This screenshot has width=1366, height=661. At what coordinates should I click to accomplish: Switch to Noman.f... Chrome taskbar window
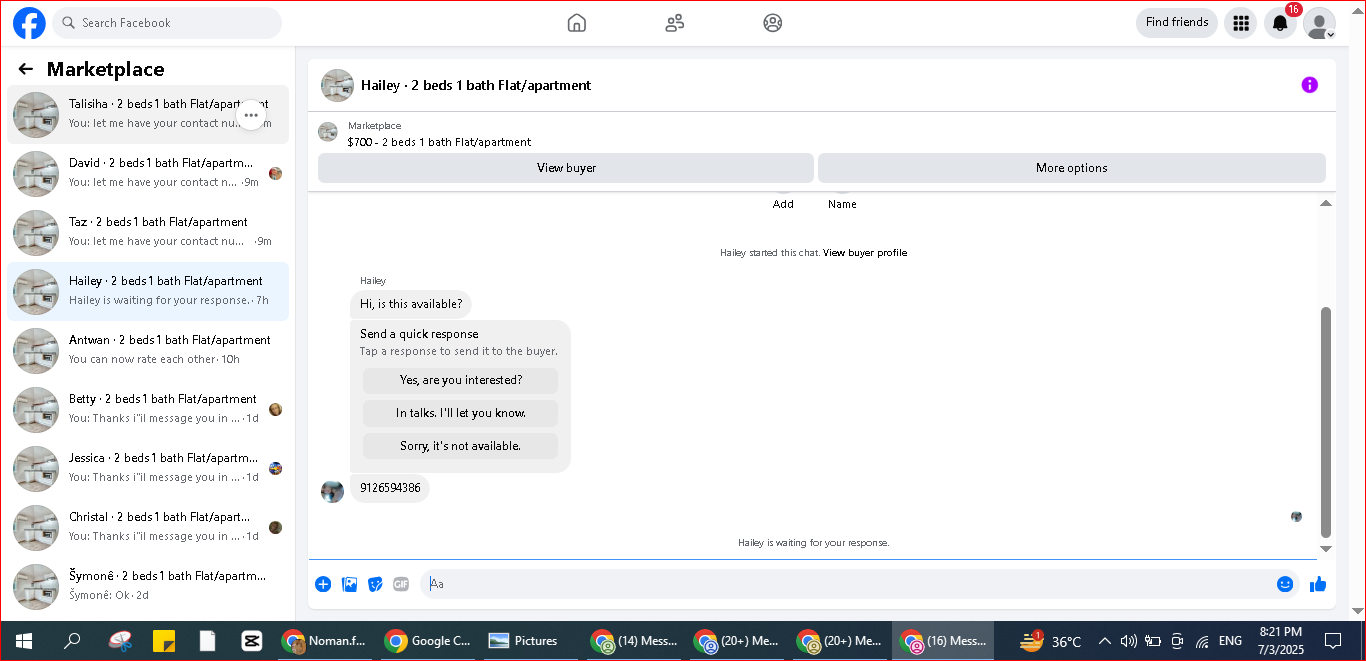point(325,641)
